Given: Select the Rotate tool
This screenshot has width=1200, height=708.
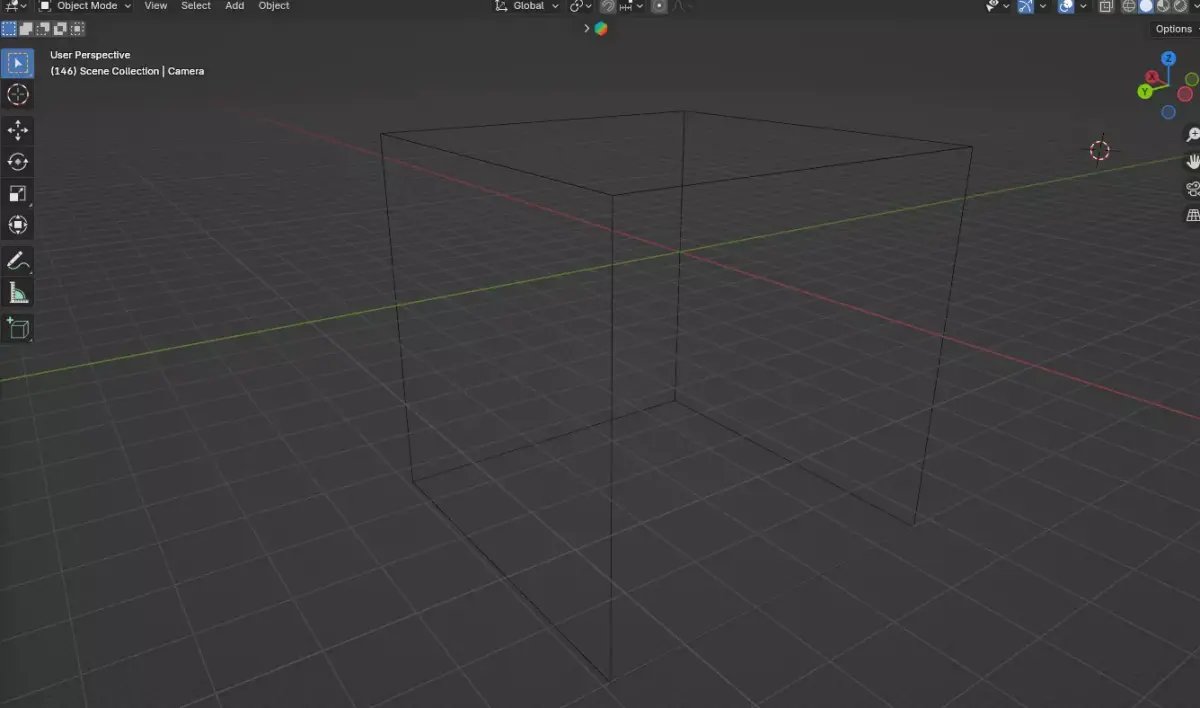Looking at the screenshot, I should pos(18,162).
